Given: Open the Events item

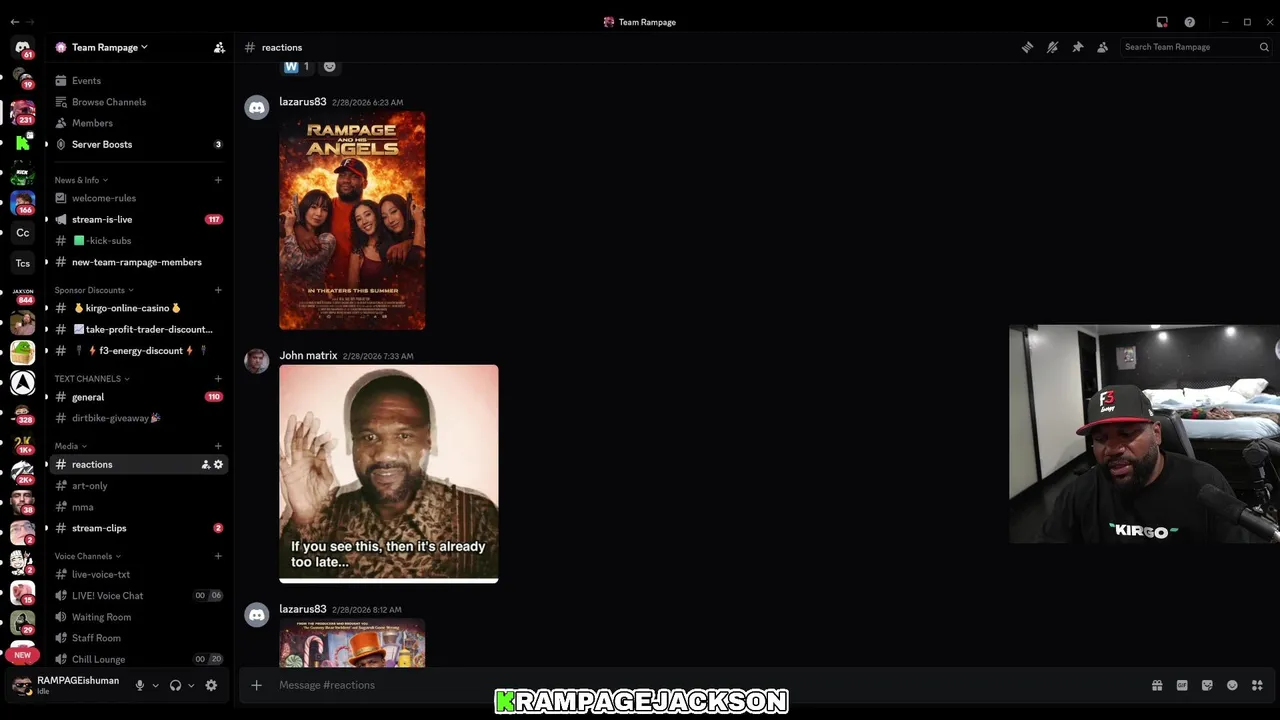Looking at the screenshot, I should (x=138, y=80).
